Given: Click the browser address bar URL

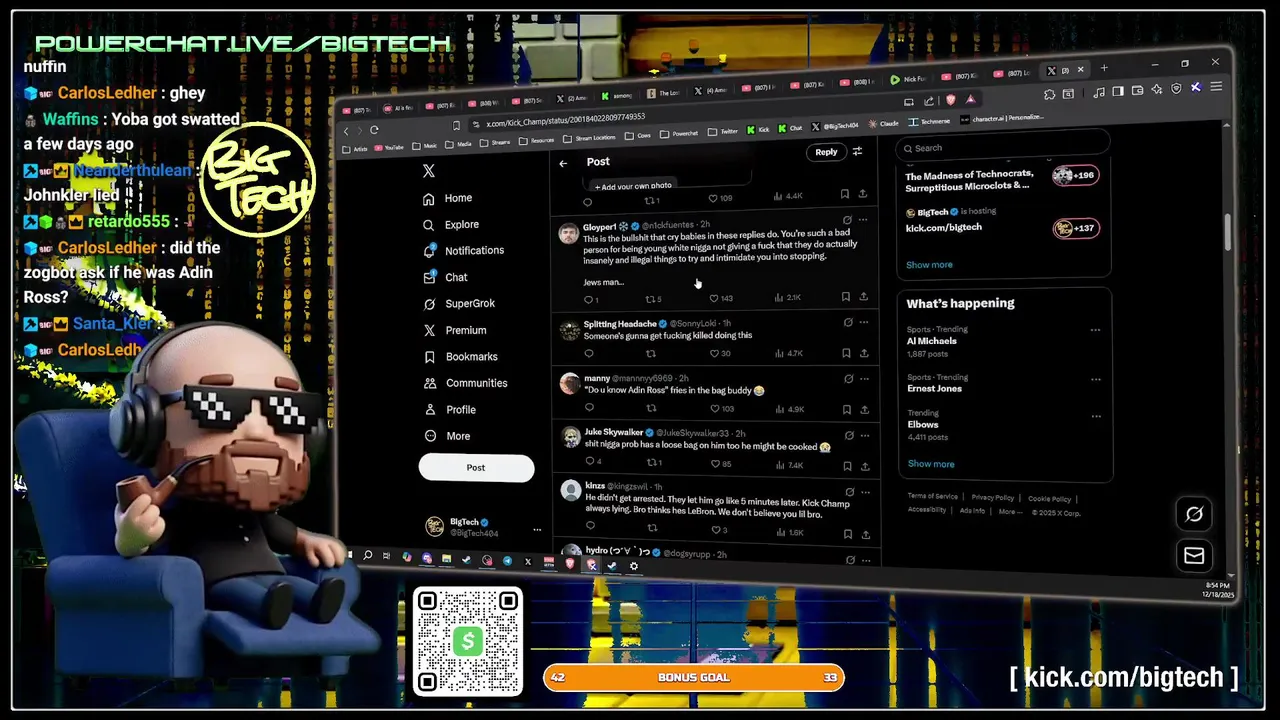Looking at the screenshot, I should [565, 120].
